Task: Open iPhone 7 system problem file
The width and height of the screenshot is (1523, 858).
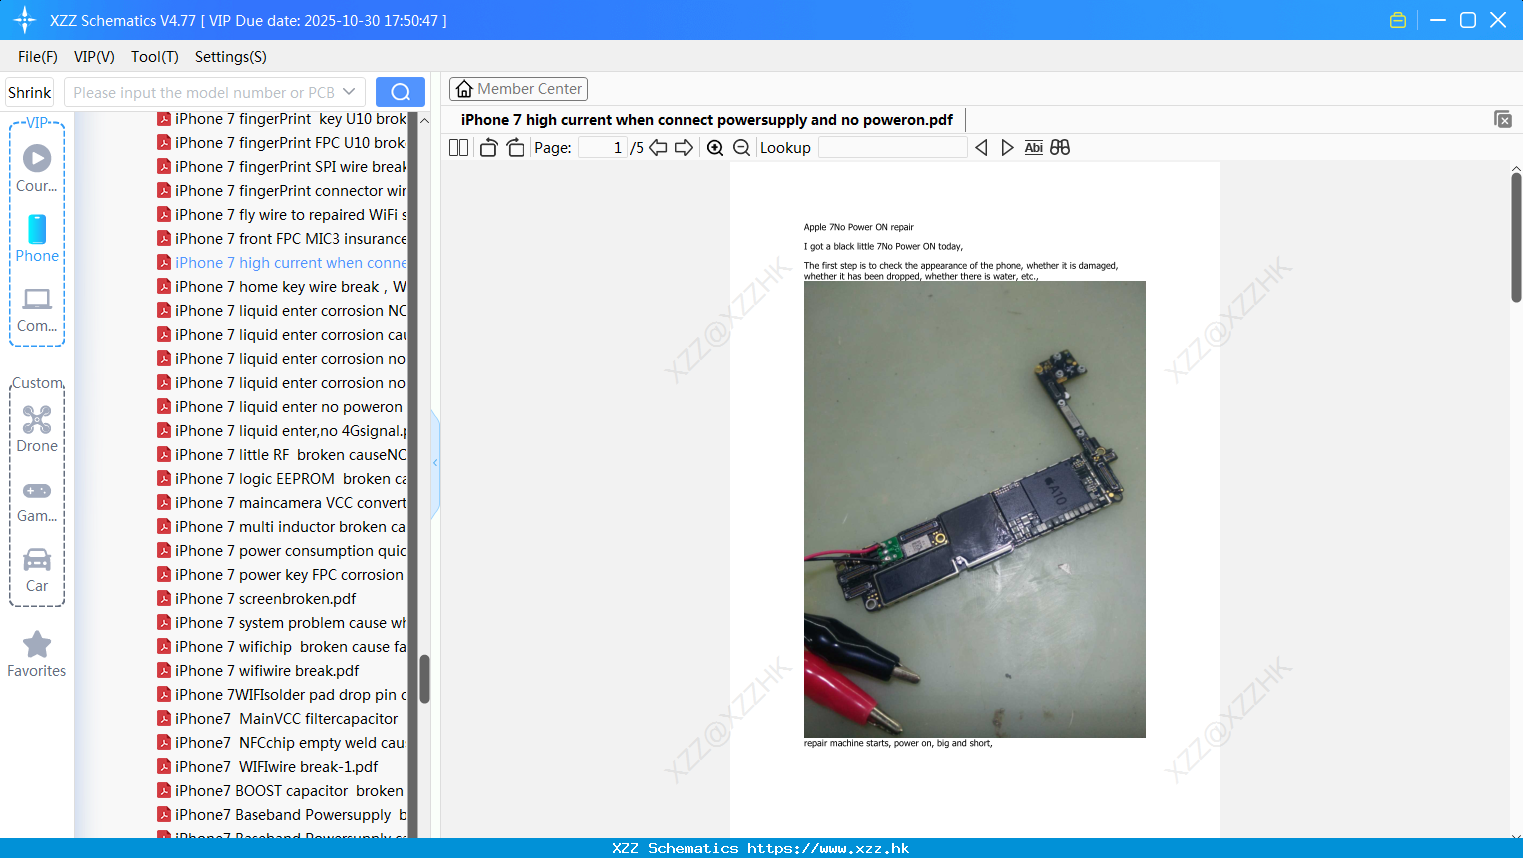Action: [282, 623]
